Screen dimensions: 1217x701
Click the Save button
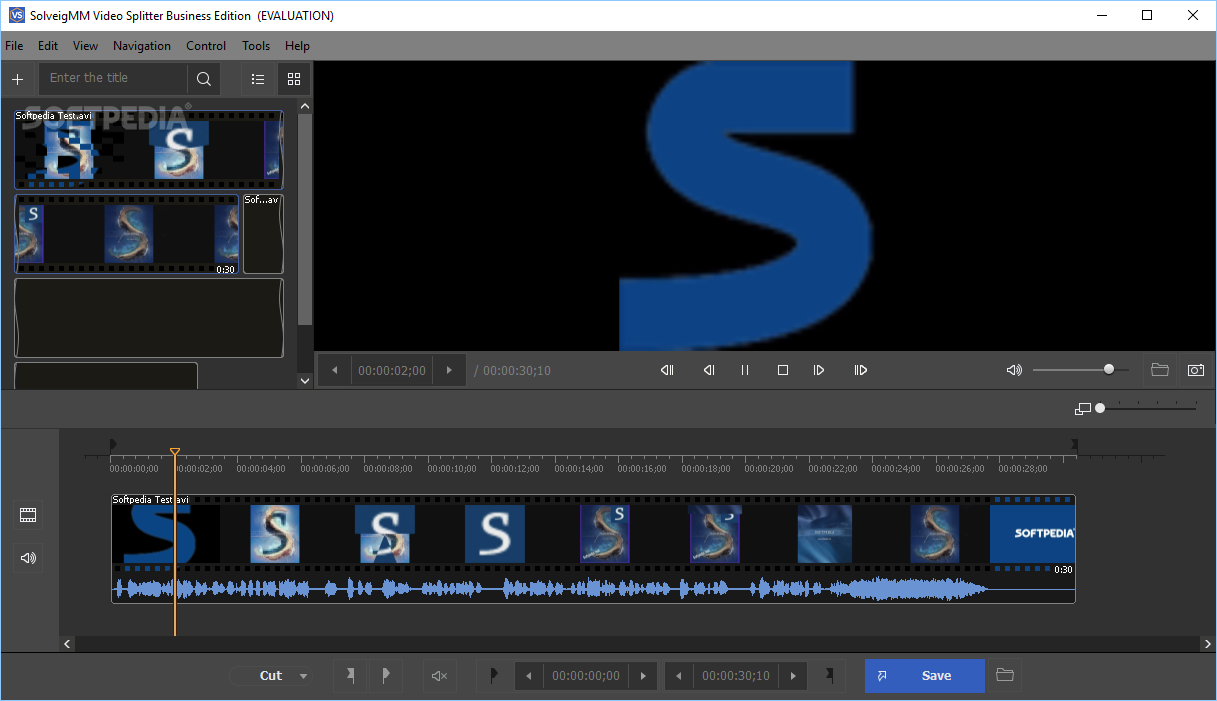point(925,676)
